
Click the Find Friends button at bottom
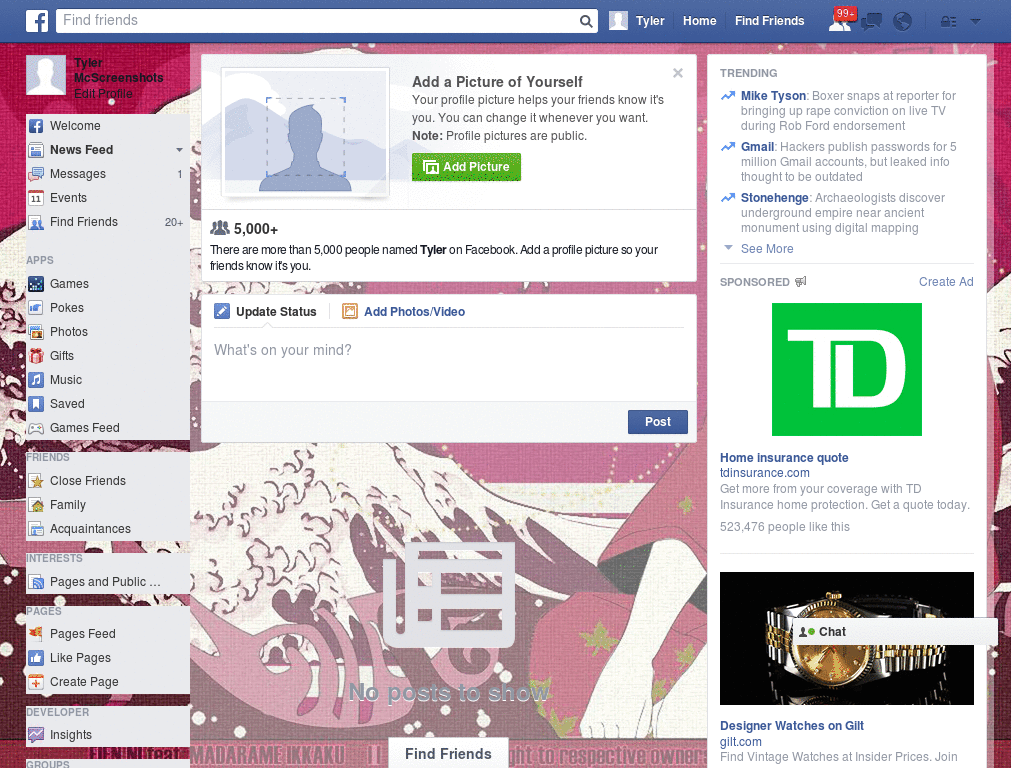pos(448,754)
